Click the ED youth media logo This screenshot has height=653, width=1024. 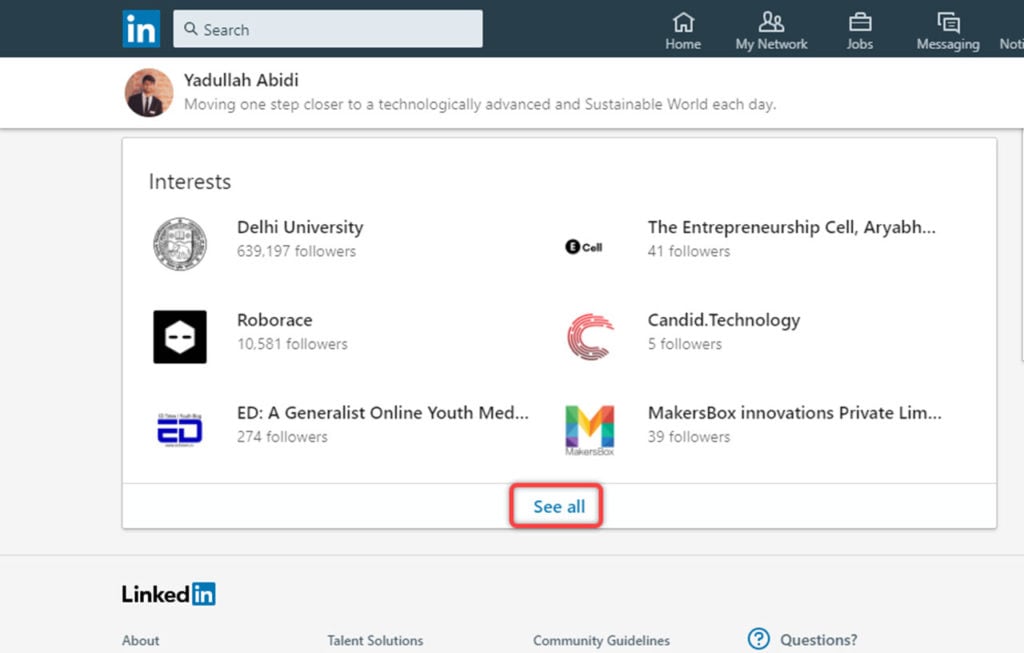coord(180,430)
